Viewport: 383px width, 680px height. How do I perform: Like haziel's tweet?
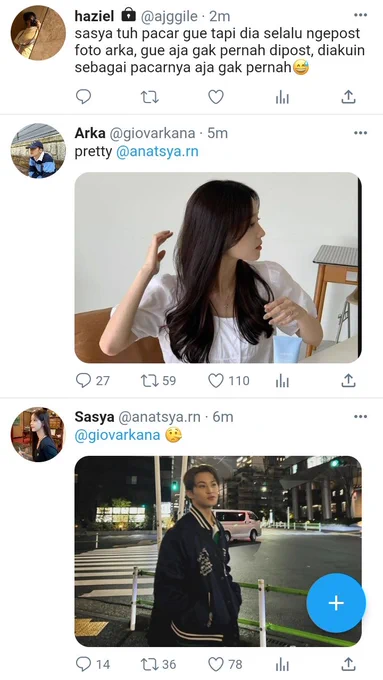click(216, 97)
